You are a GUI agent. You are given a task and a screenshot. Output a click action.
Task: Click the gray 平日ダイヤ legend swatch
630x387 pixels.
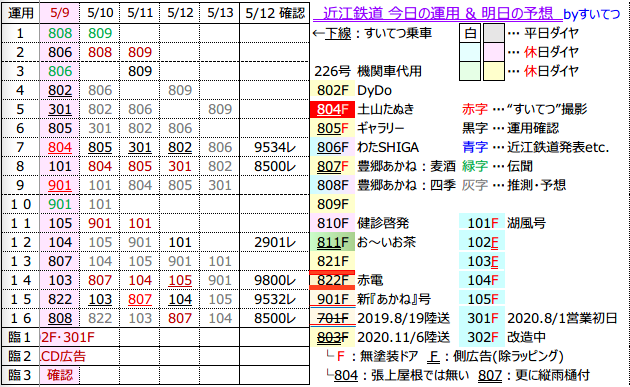494,33
